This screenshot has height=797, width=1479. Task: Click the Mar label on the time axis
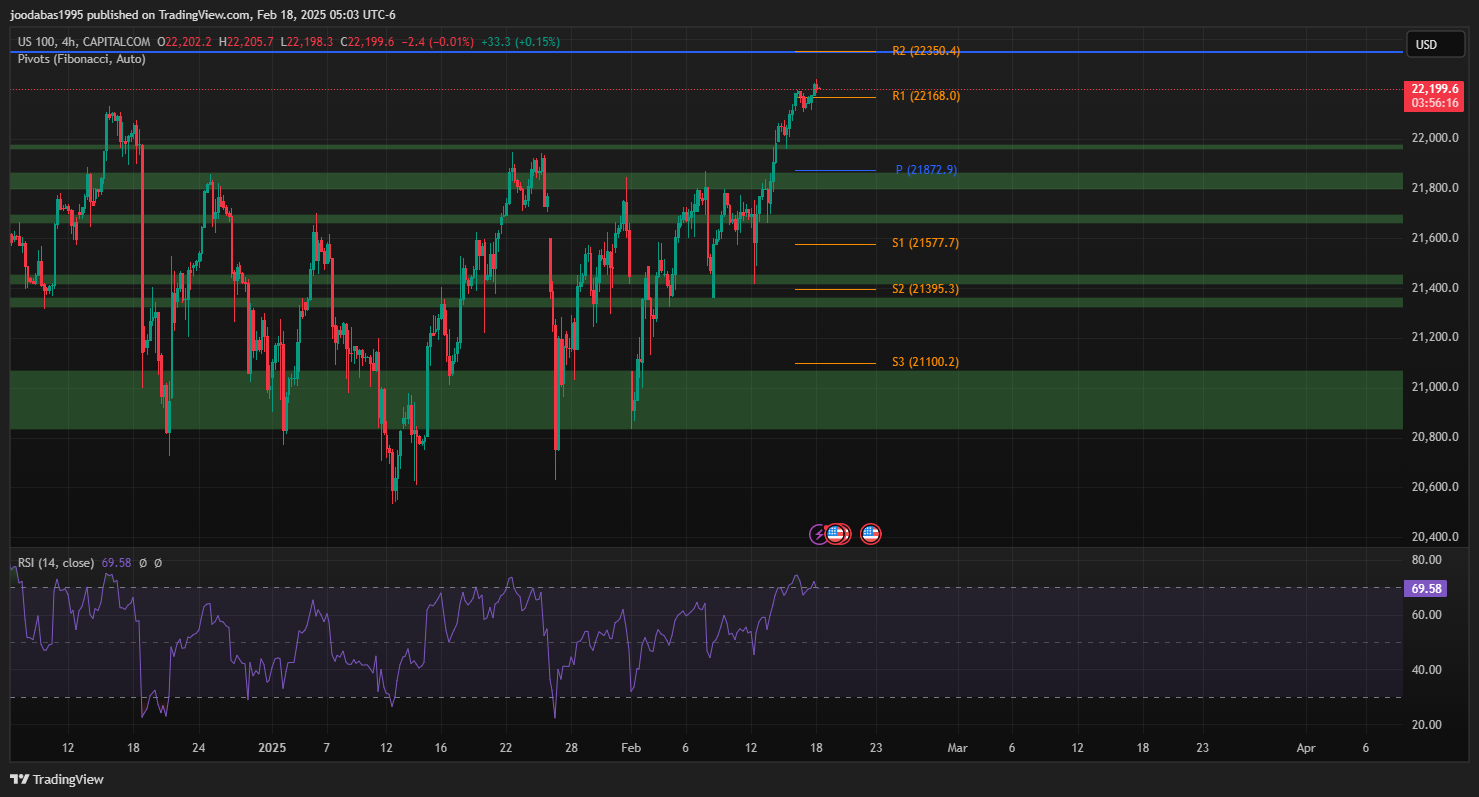click(x=958, y=747)
